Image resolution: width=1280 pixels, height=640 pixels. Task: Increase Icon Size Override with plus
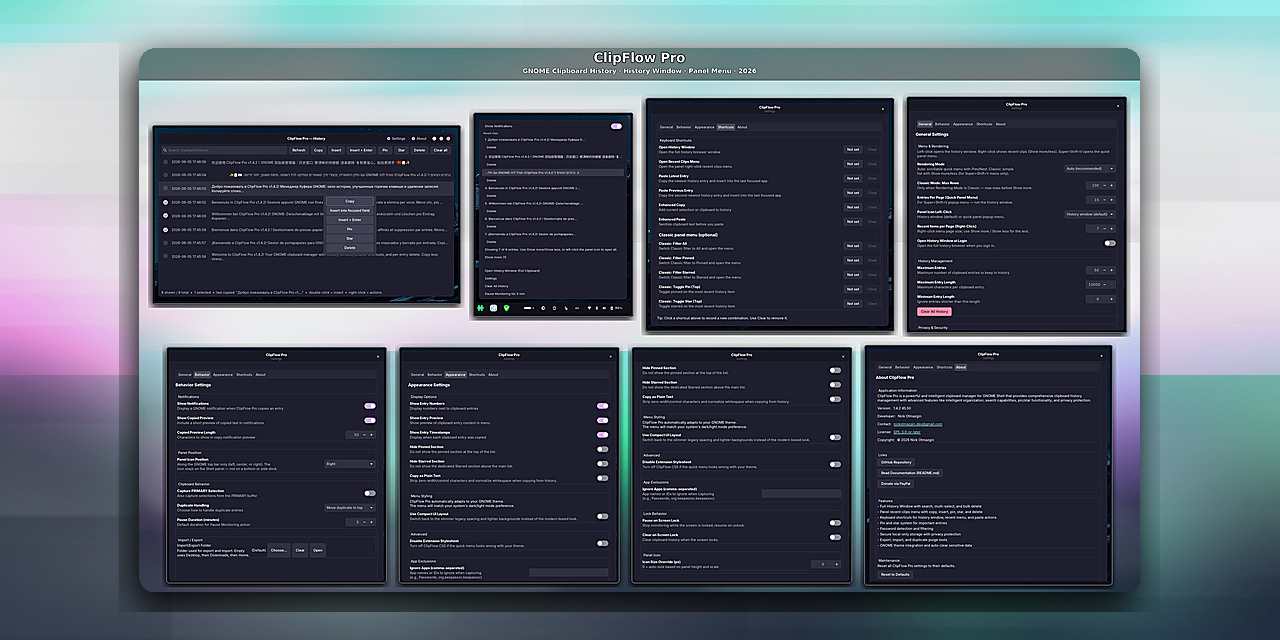pyautogui.click(x=837, y=564)
